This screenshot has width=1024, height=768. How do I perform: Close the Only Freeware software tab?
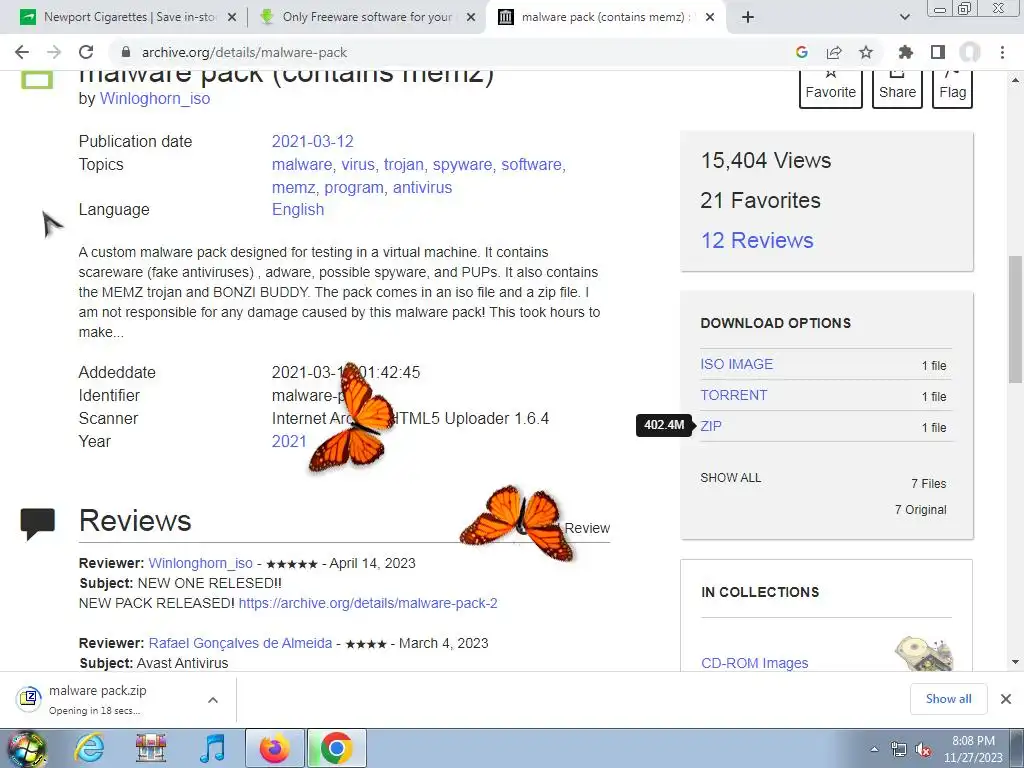(x=471, y=18)
